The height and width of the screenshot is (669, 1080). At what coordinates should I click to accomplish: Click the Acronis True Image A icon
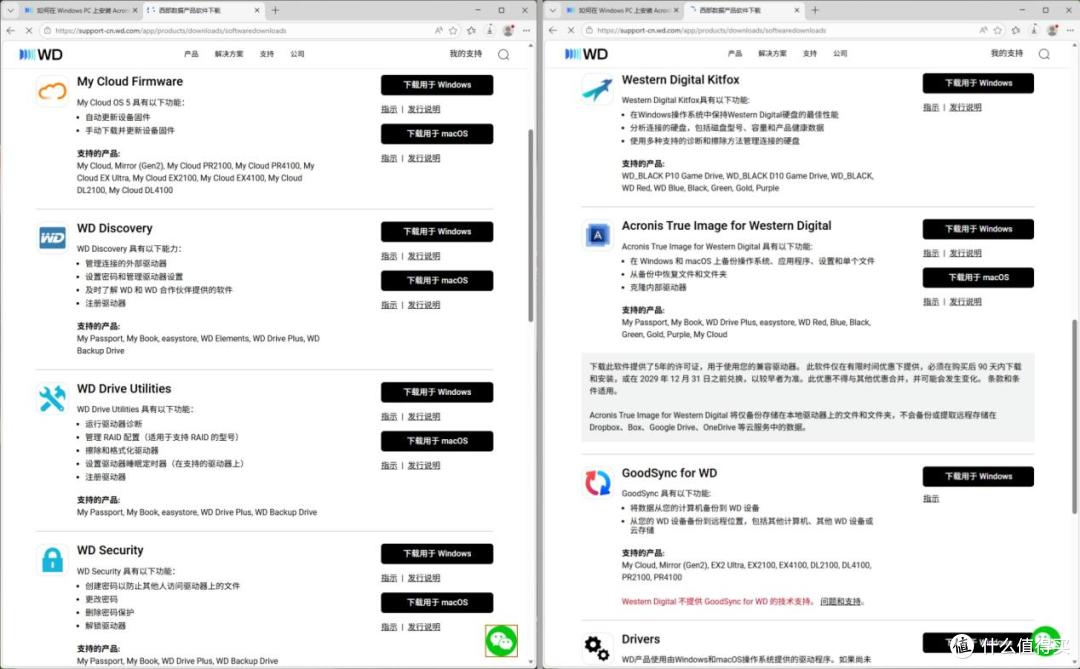(597, 235)
